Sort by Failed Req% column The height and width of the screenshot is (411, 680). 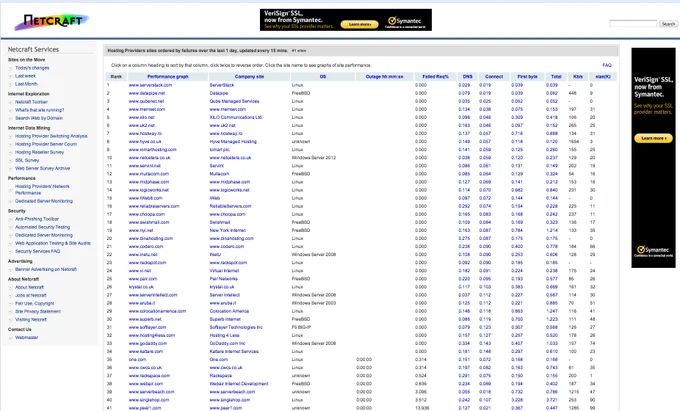[x=435, y=77]
